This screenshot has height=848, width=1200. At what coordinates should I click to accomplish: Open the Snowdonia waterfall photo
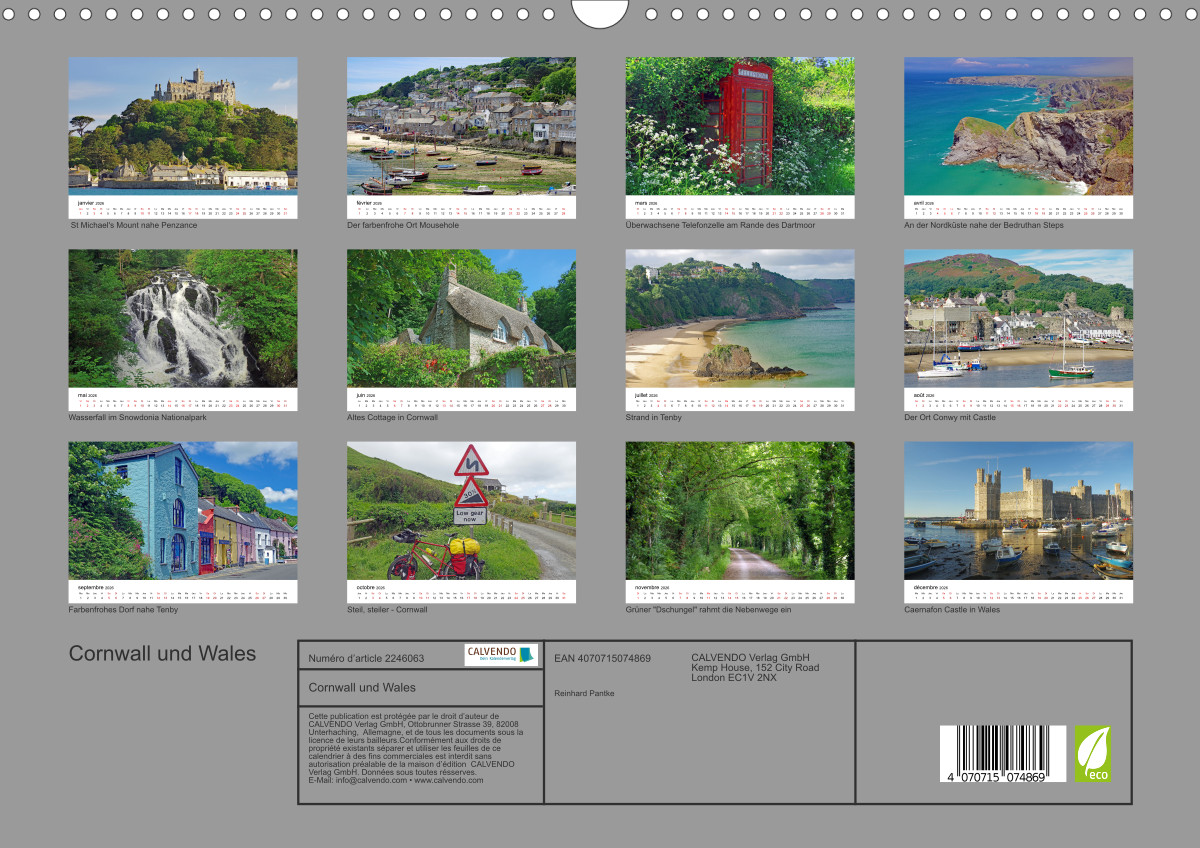(183, 318)
